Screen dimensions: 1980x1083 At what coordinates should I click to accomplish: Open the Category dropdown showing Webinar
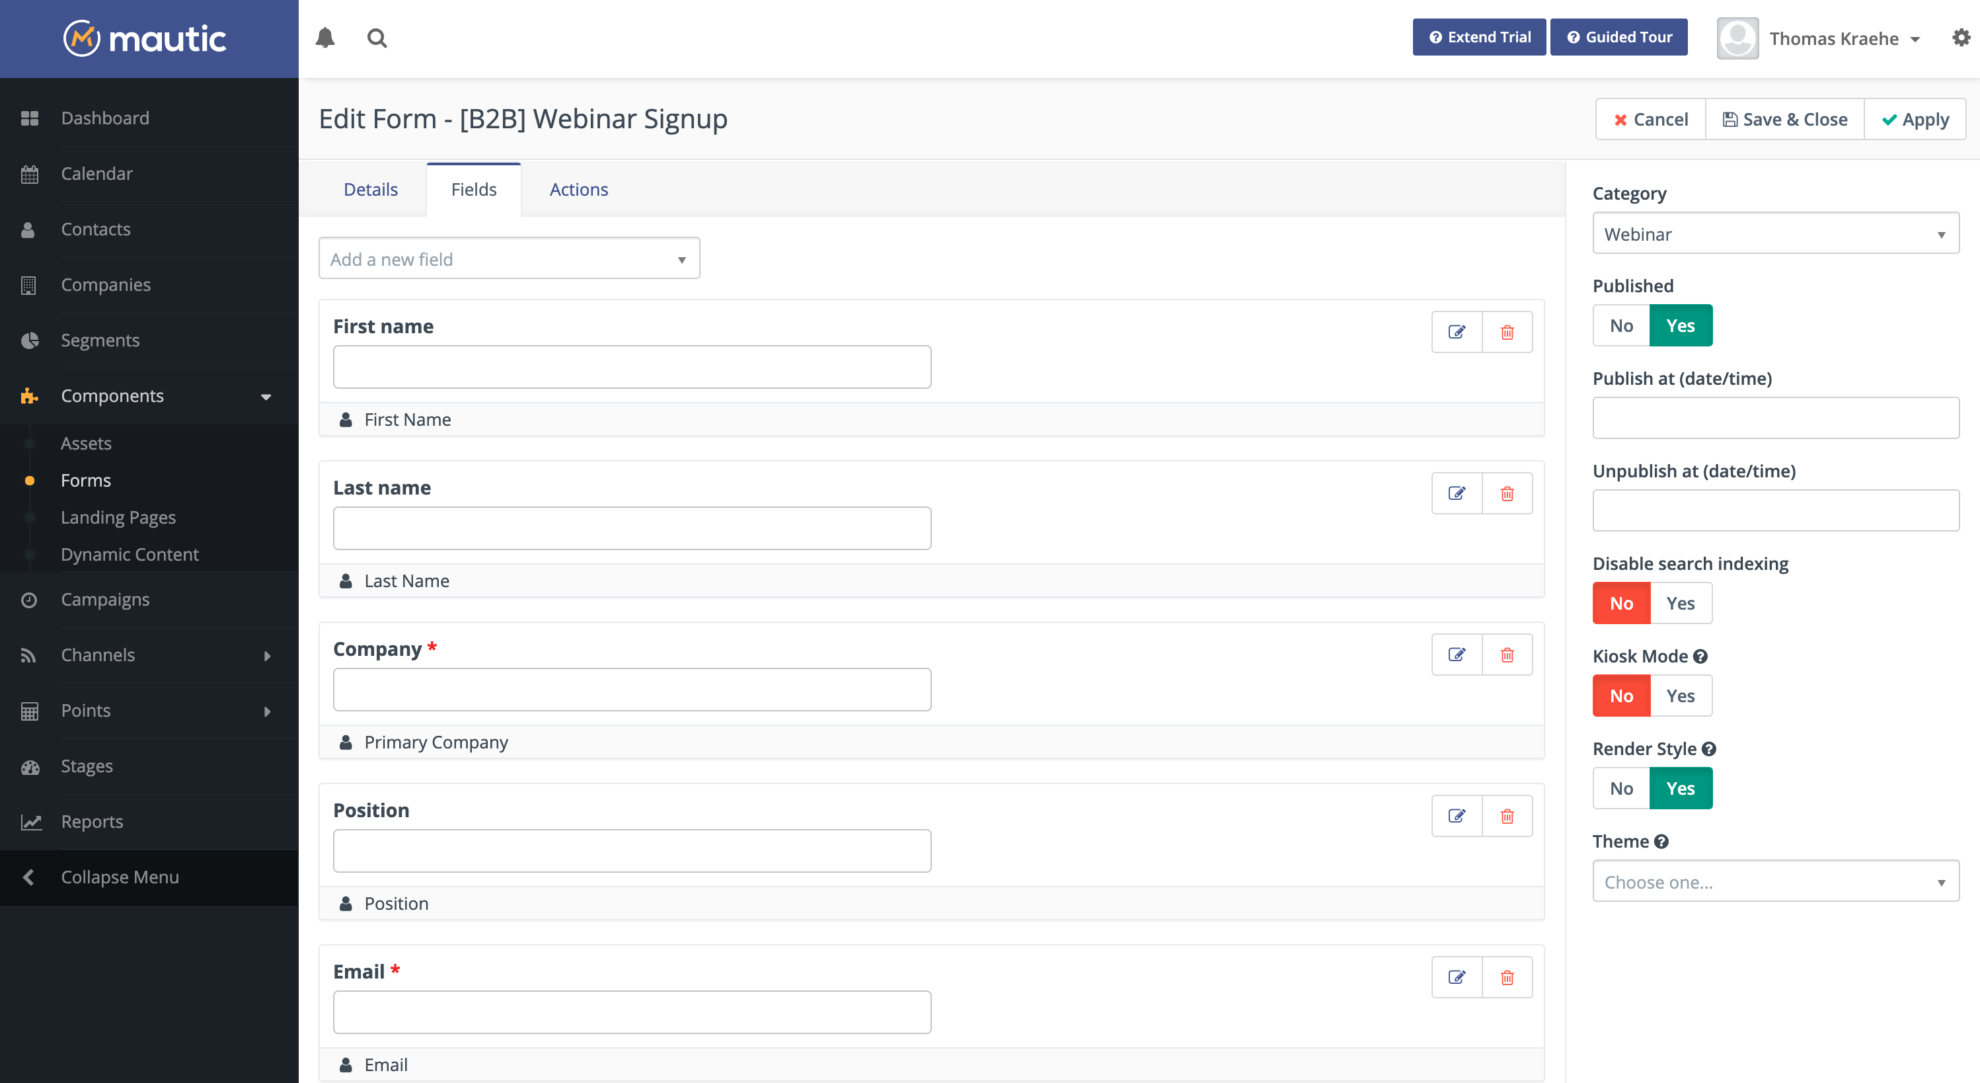pos(1775,233)
